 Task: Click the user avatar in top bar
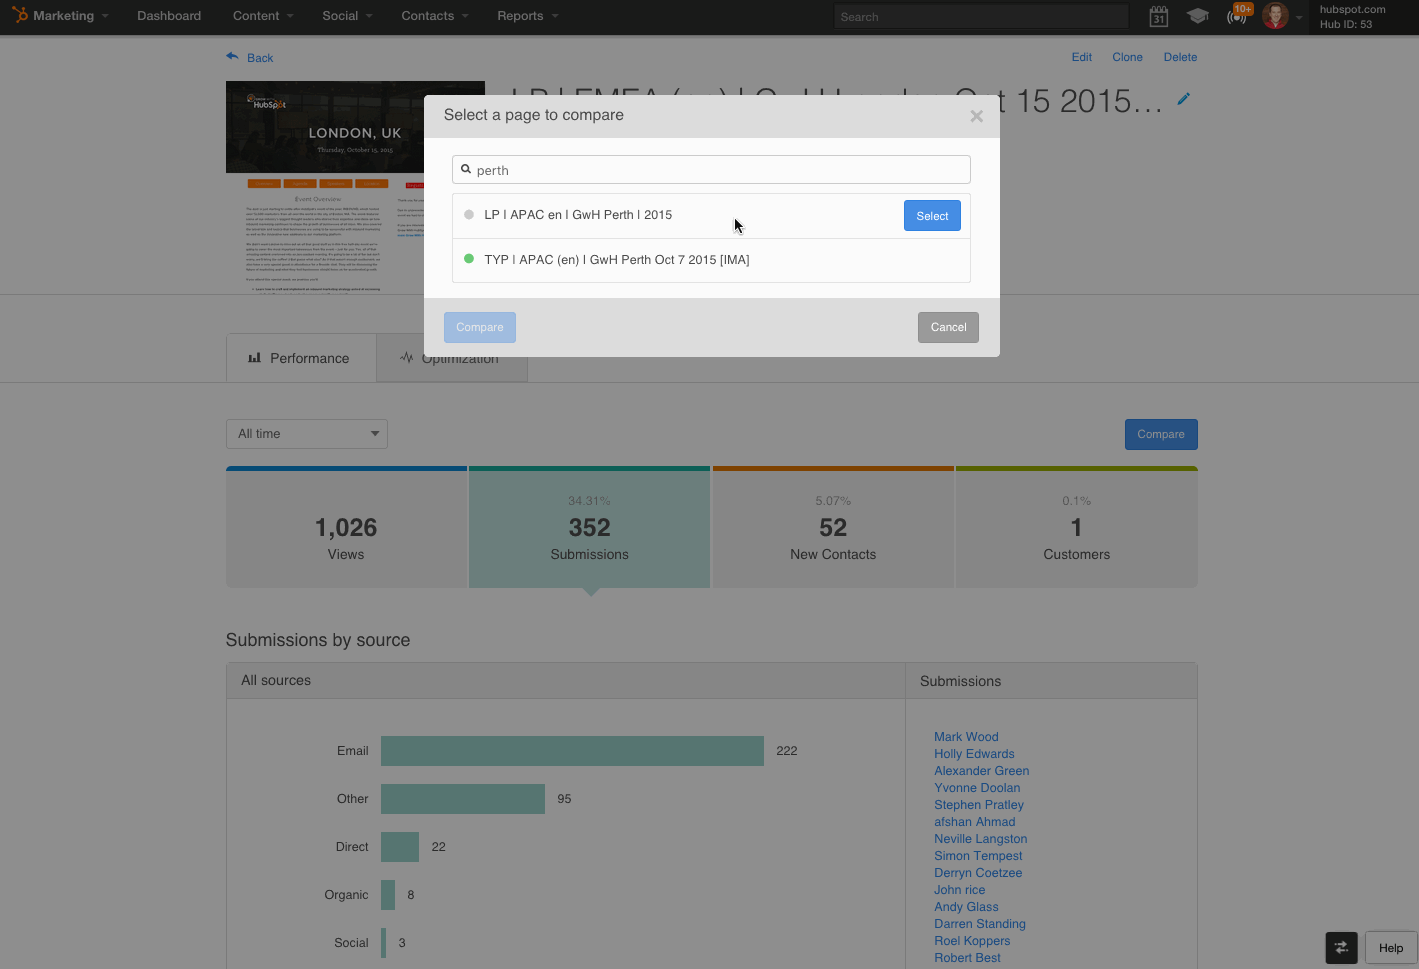pyautogui.click(x=1275, y=16)
